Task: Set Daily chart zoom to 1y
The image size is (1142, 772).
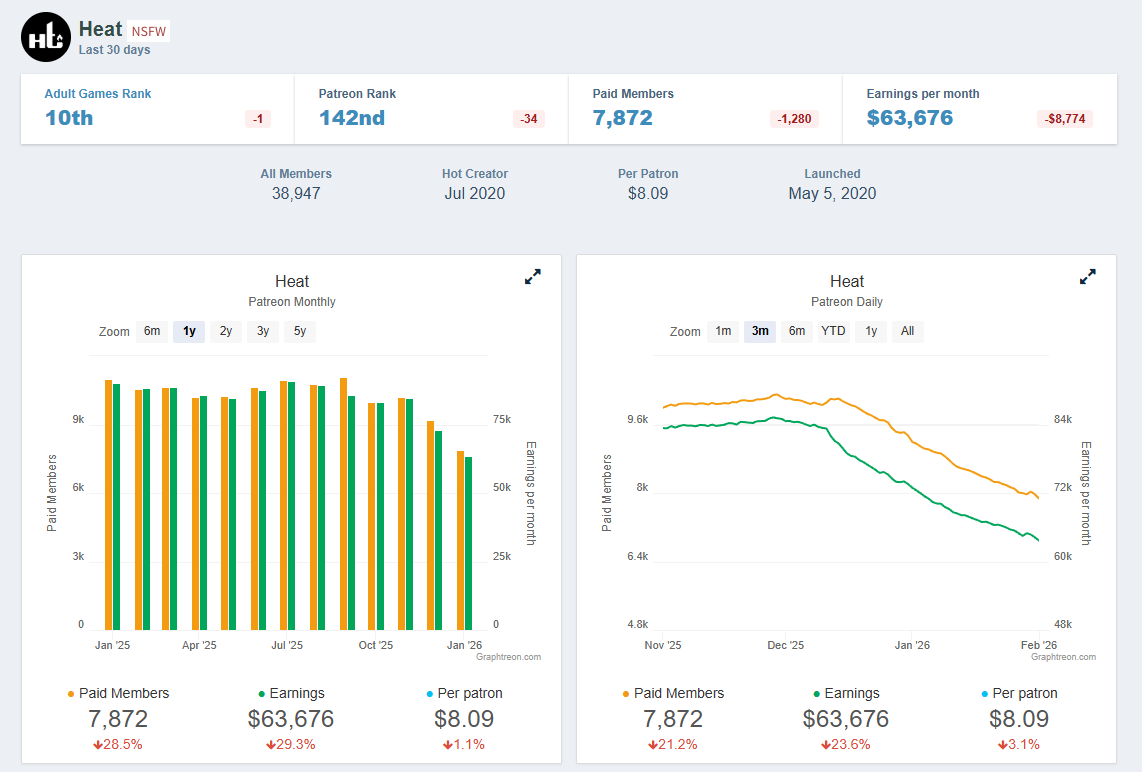Action: tap(871, 331)
